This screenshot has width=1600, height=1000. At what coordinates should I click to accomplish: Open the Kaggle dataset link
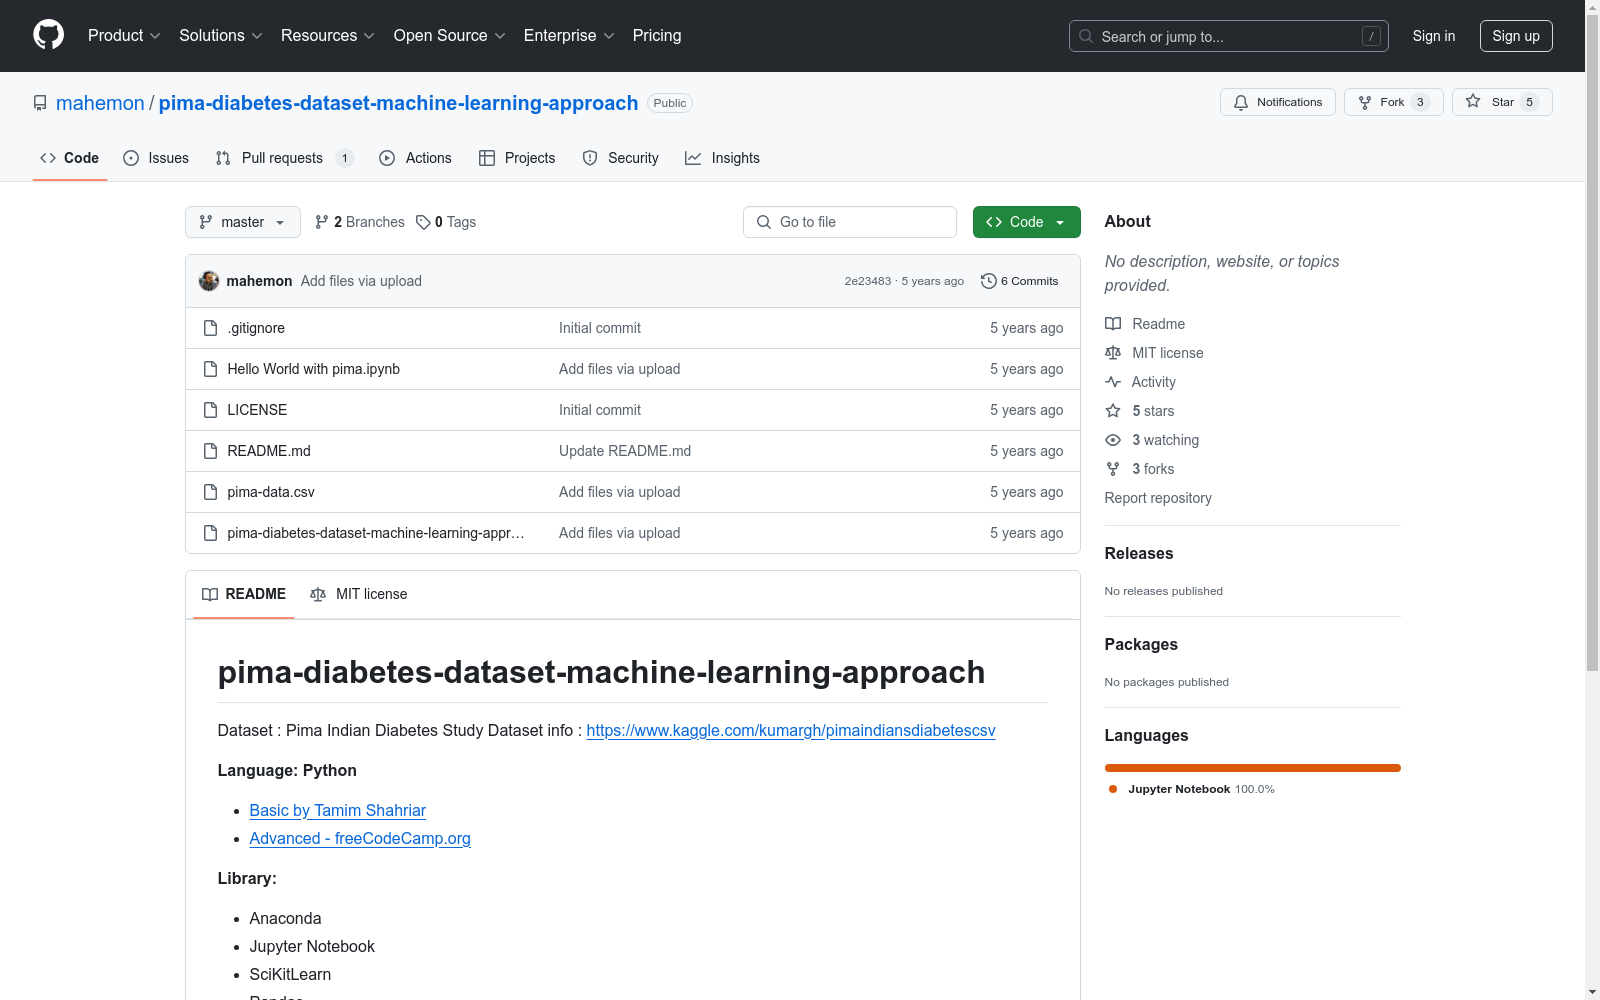791,730
